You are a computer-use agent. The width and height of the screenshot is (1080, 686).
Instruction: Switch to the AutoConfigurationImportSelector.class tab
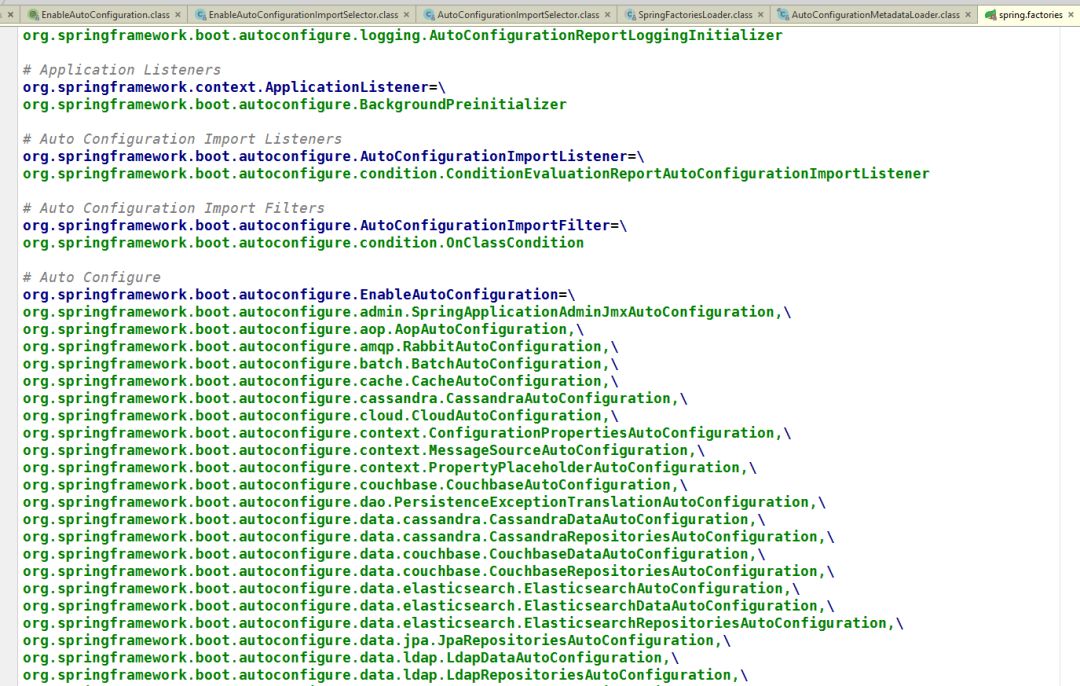[x=518, y=14]
